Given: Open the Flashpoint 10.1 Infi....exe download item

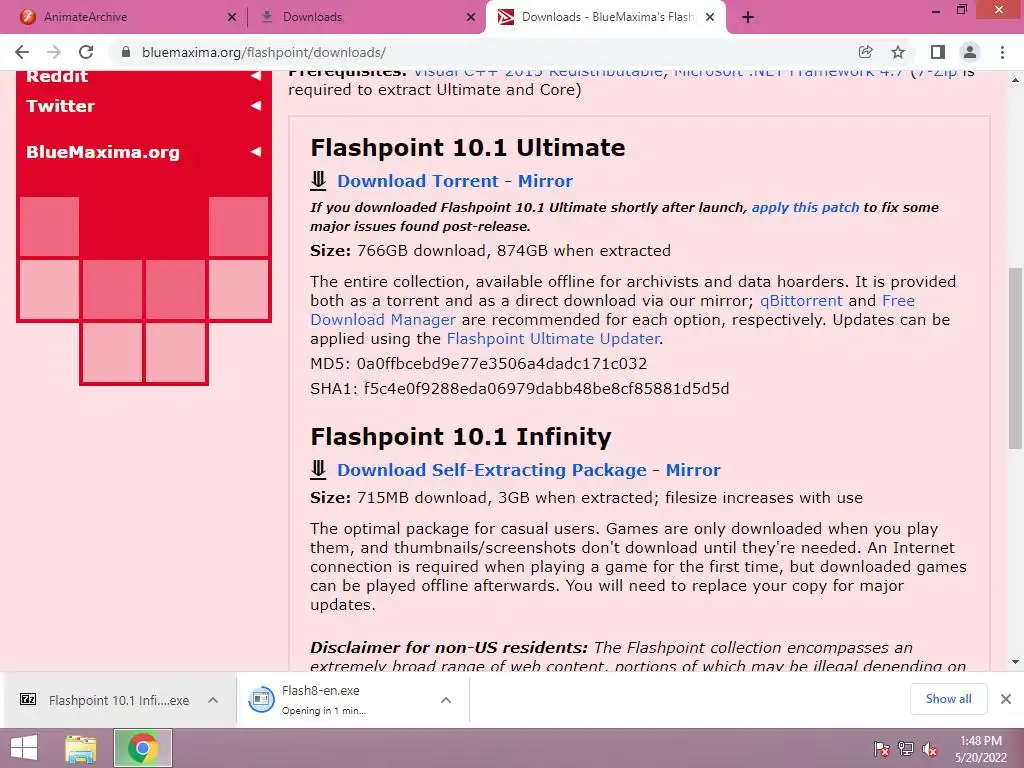Looking at the screenshot, I should [119, 700].
